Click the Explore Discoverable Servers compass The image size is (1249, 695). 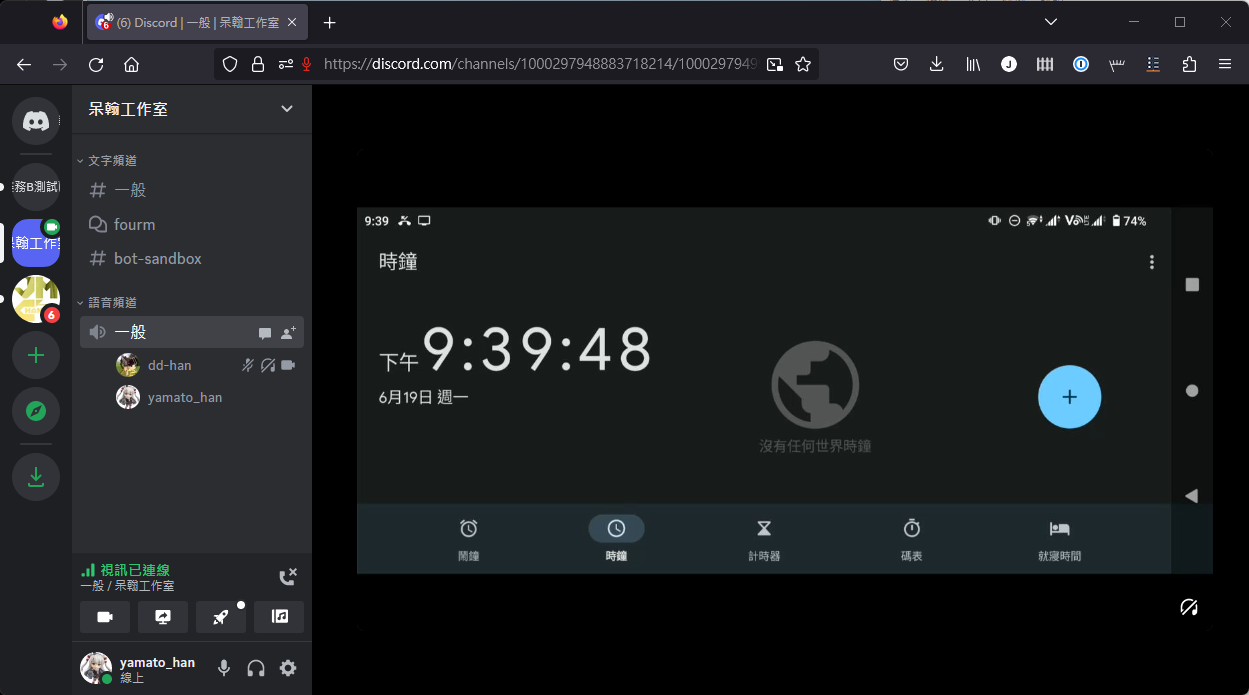point(36,411)
